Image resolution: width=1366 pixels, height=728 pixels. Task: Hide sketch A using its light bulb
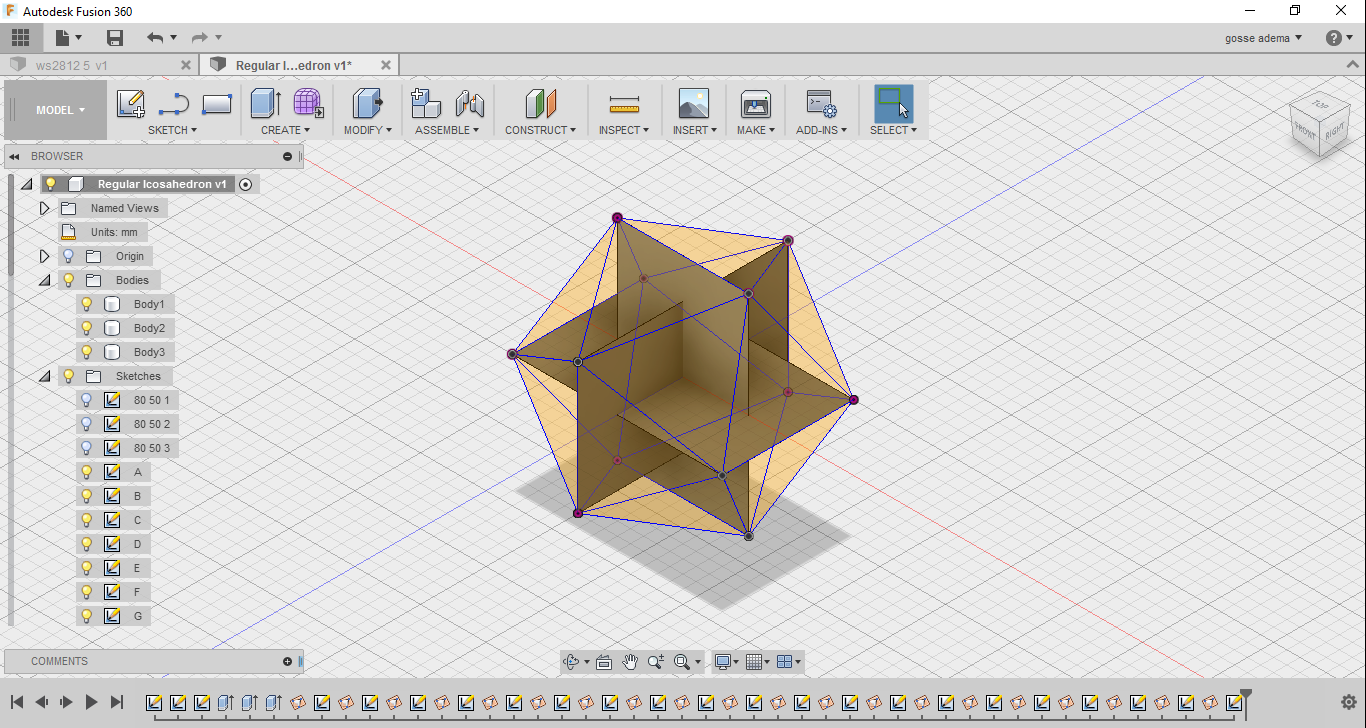click(x=87, y=472)
